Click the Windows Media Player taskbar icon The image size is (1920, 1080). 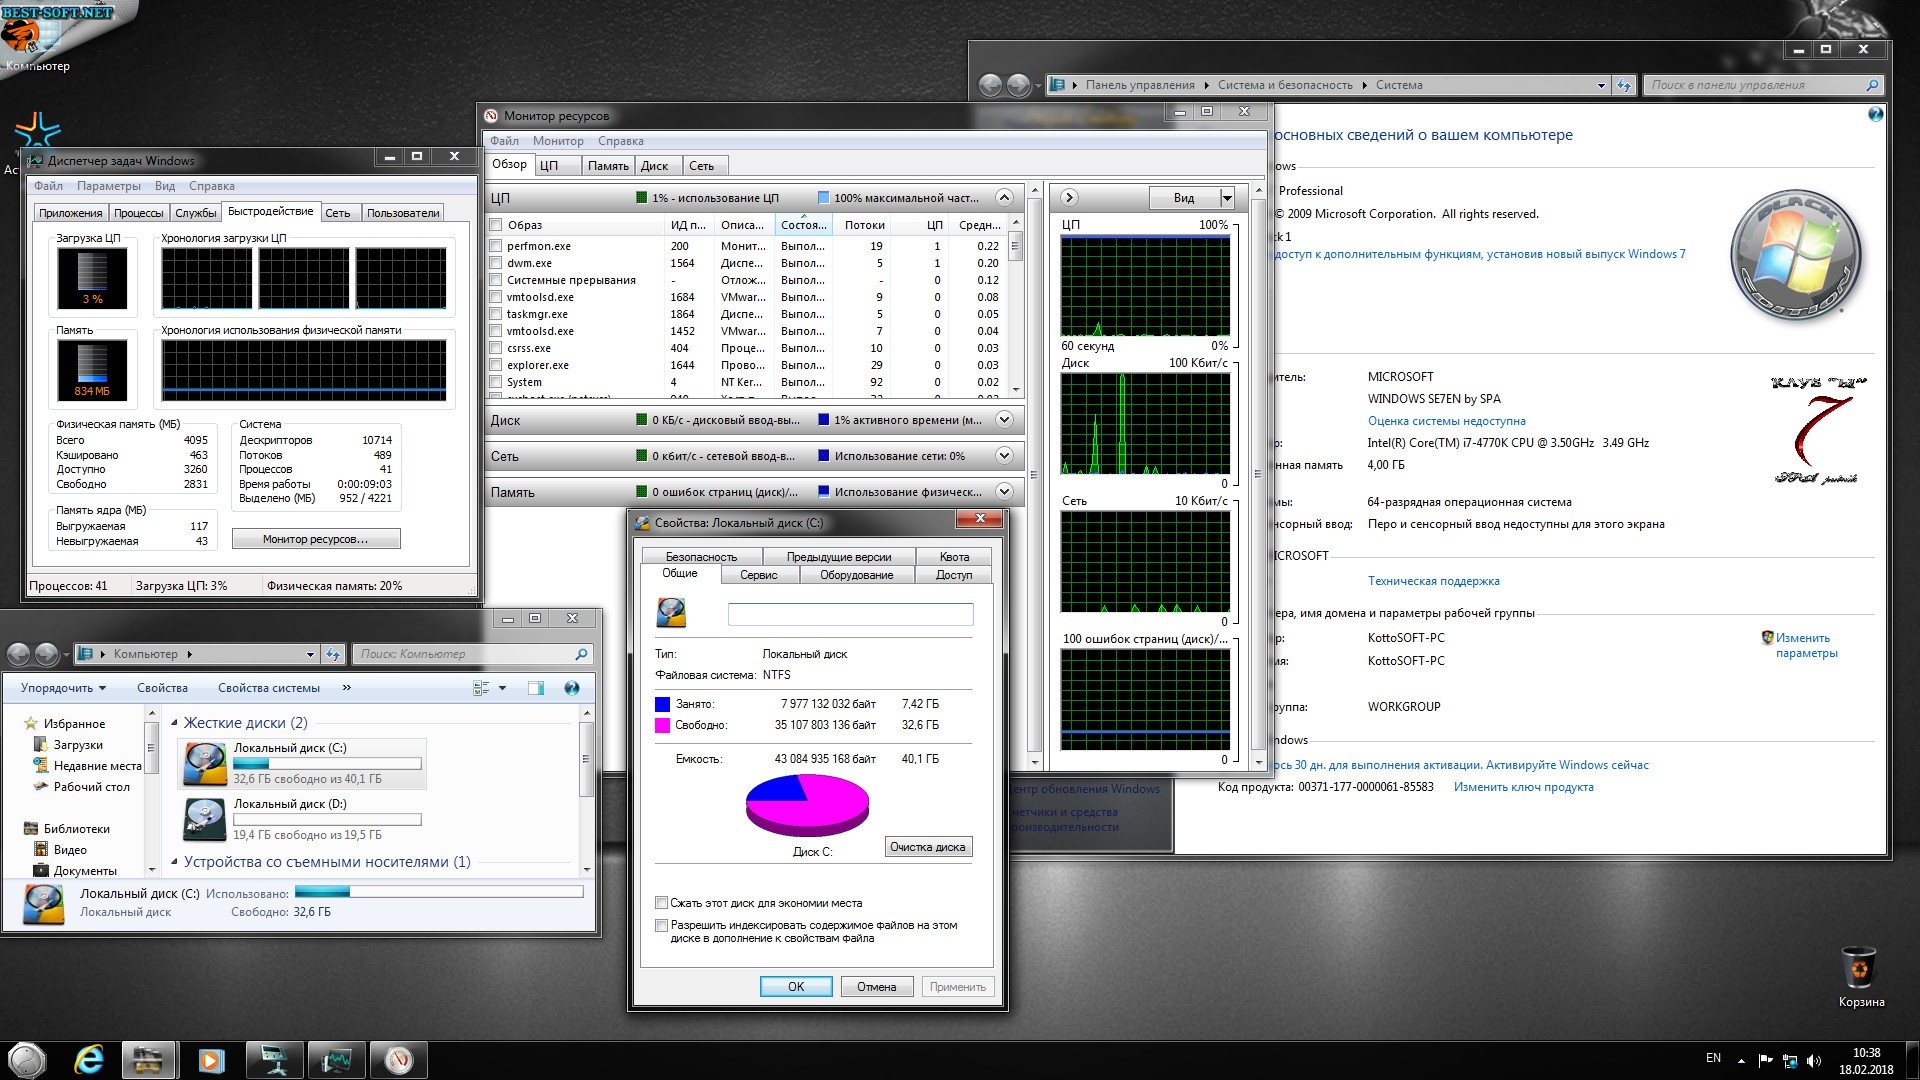click(x=211, y=1059)
